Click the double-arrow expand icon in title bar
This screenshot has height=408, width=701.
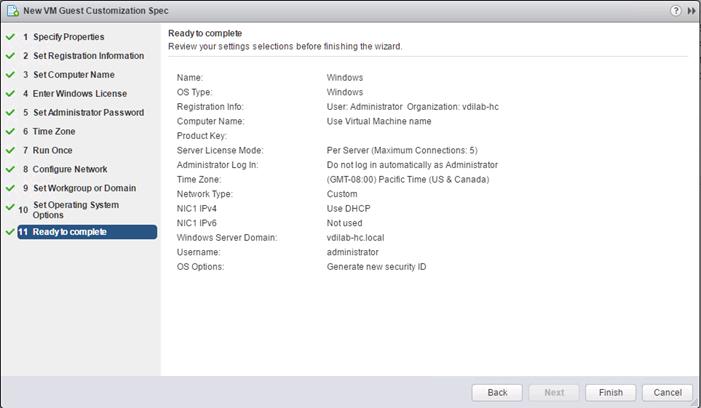691,11
